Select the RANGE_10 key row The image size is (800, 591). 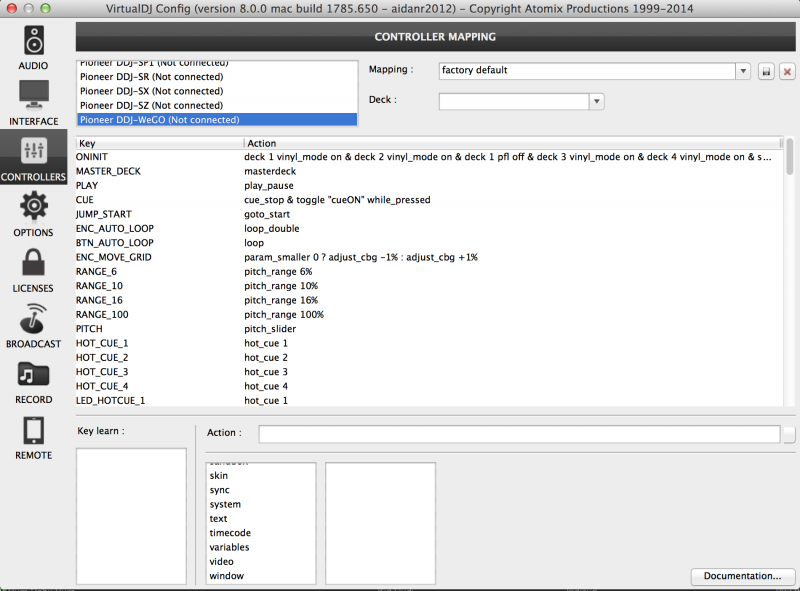[429, 285]
